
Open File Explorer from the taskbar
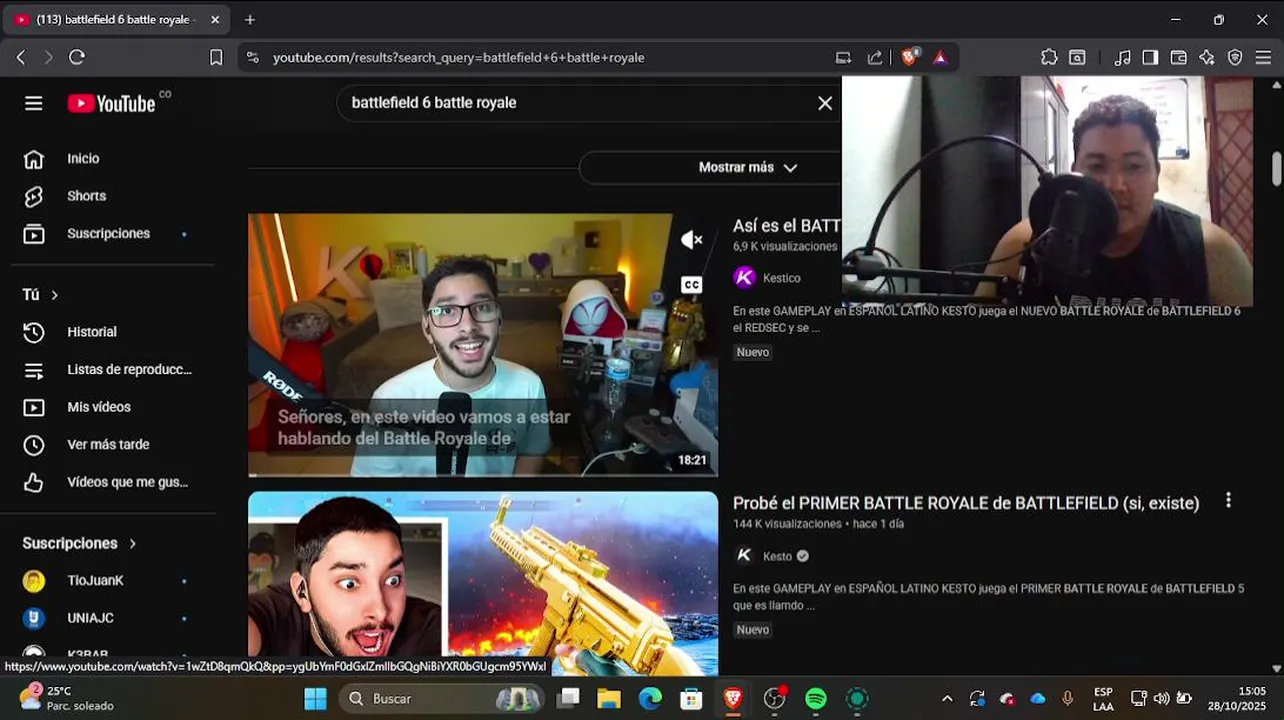609,698
